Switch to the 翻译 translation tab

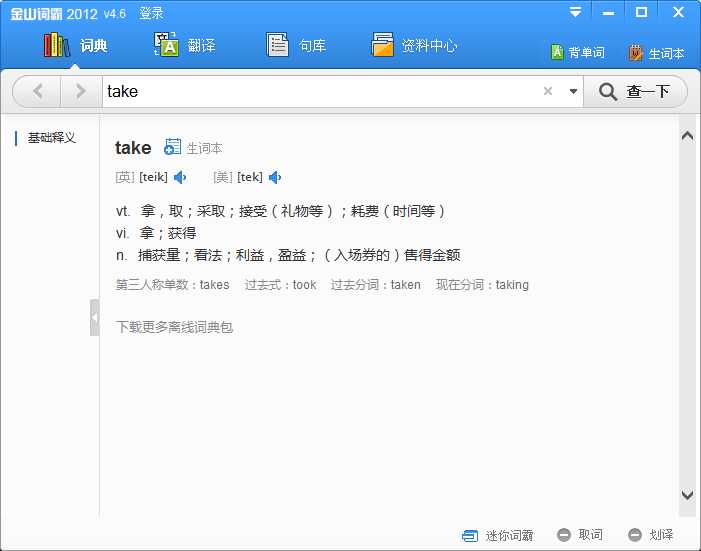click(185, 45)
